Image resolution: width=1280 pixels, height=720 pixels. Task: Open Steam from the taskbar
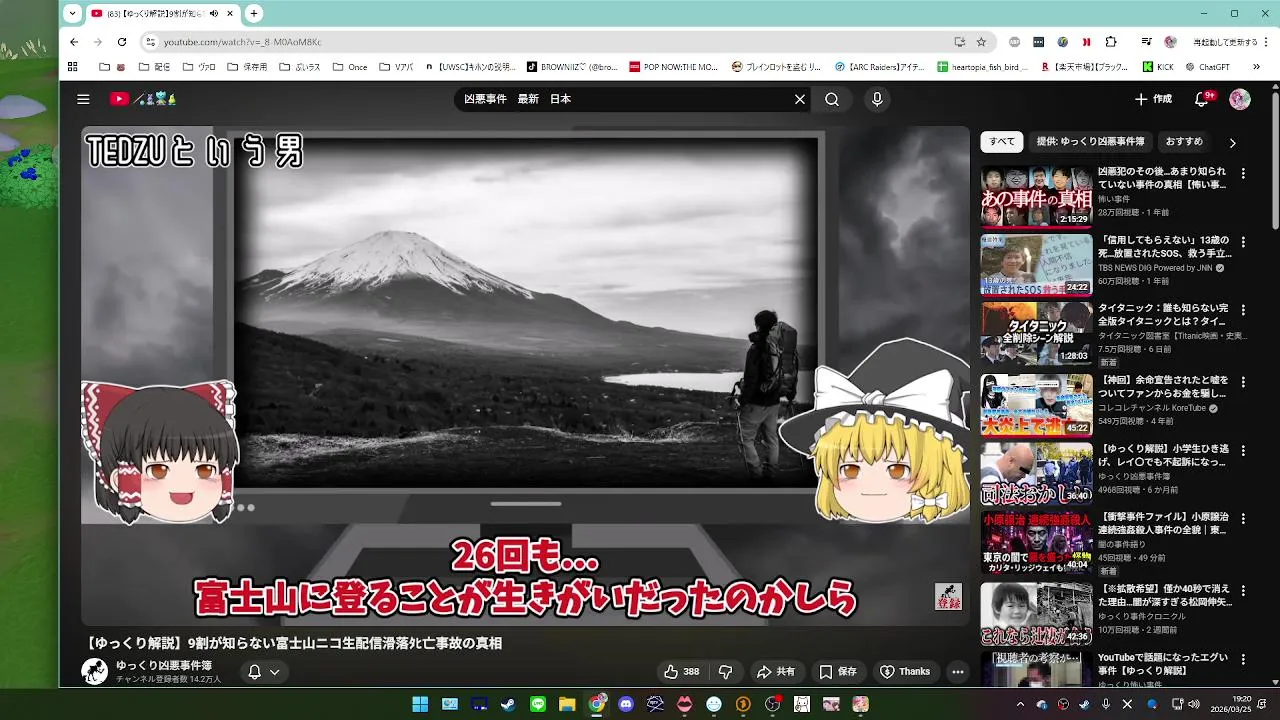[x=508, y=704]
